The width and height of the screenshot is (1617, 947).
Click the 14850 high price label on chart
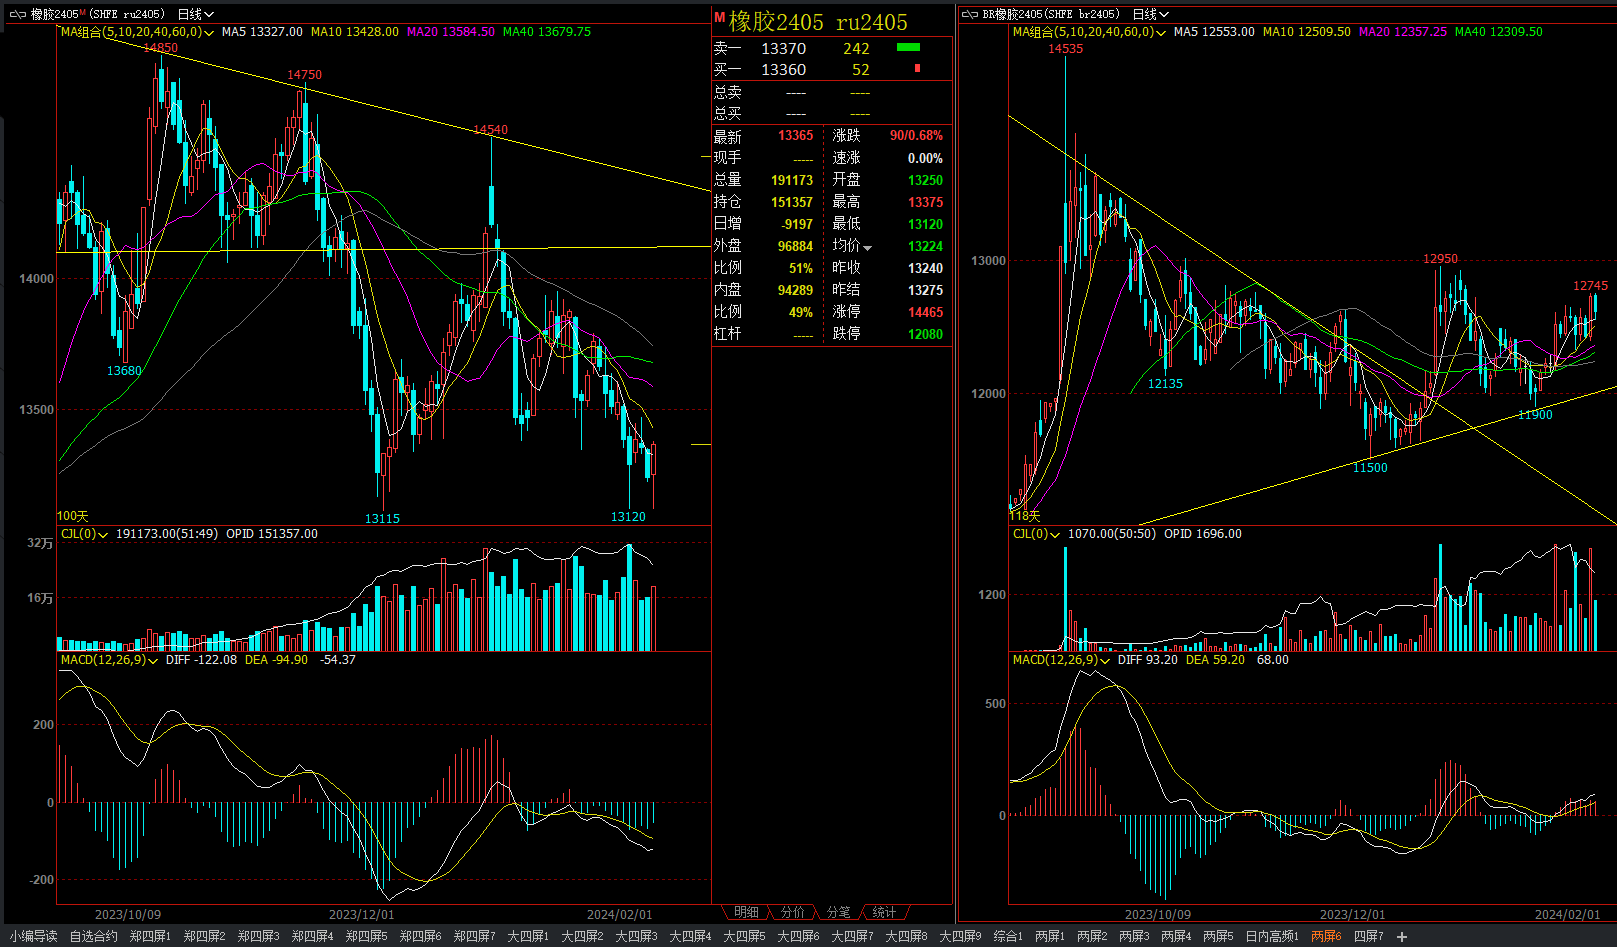(160, 48)
